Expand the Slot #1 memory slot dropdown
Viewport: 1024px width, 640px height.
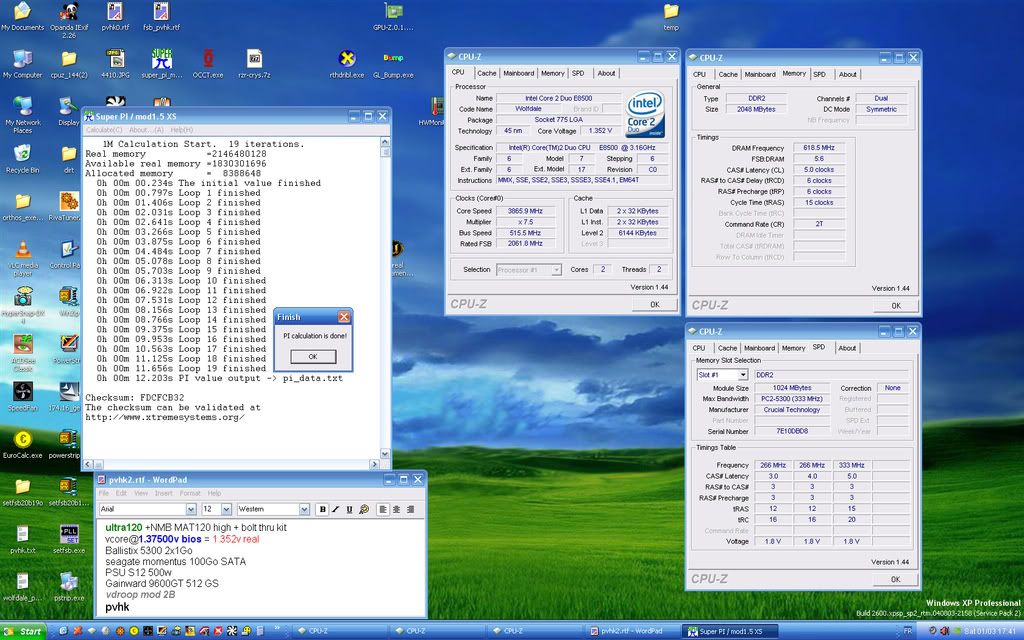tap(741, 375)
